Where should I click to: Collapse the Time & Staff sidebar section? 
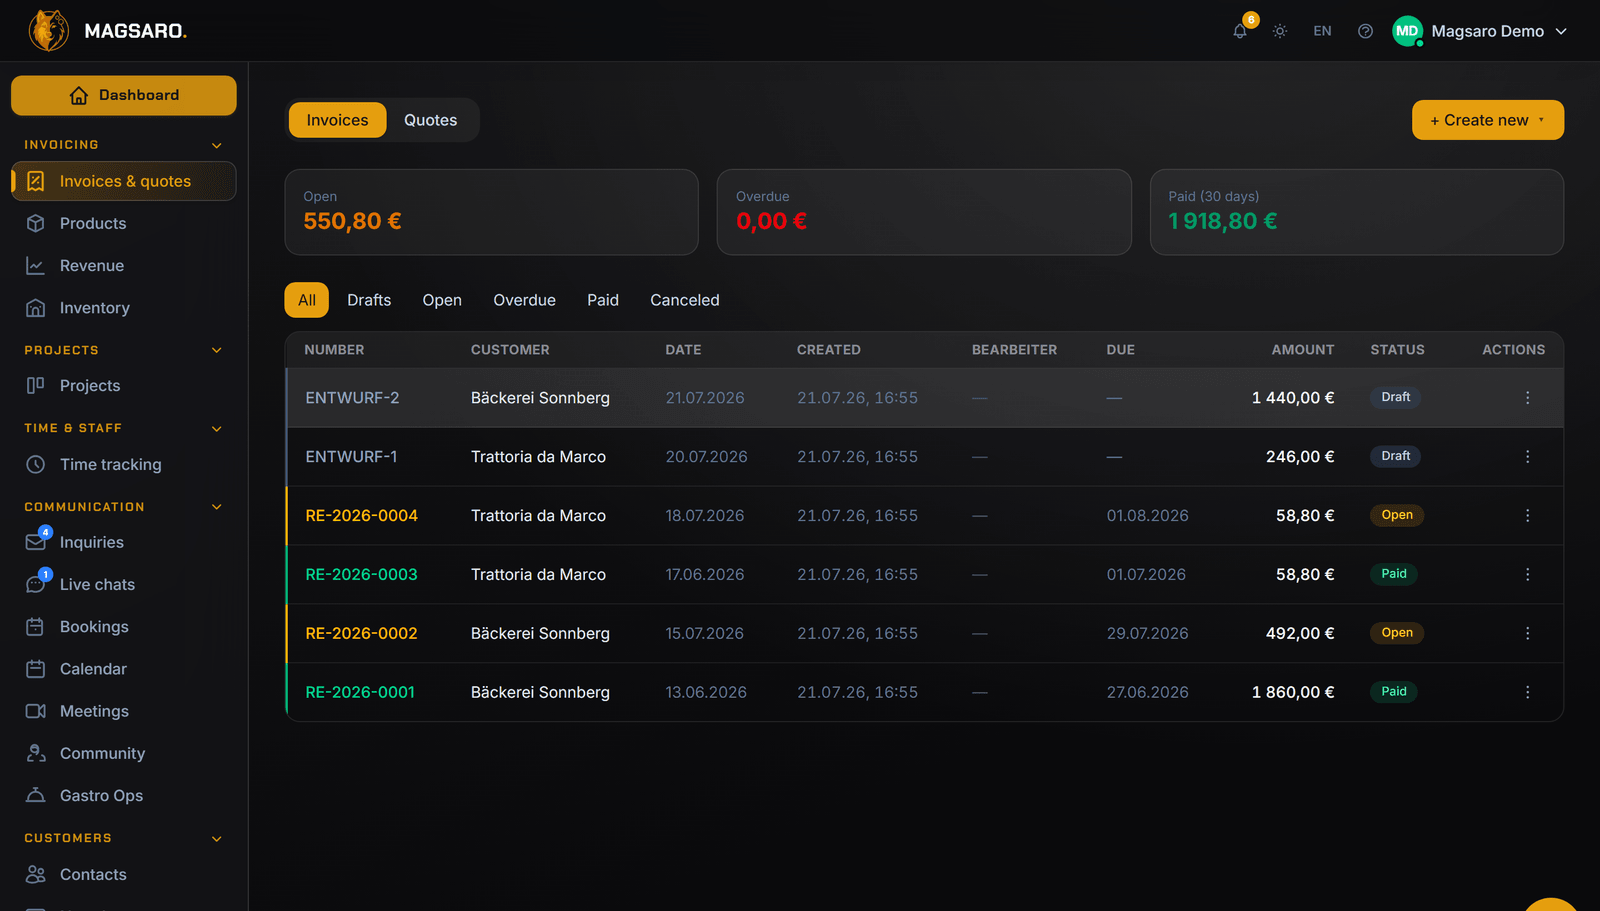coord(217,428)
